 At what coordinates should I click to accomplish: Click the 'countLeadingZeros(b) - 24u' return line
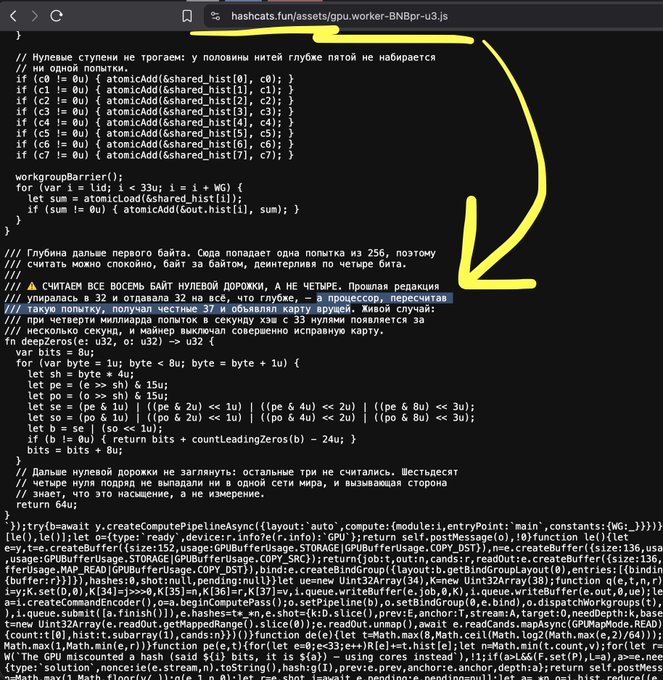tap(192, 439)
